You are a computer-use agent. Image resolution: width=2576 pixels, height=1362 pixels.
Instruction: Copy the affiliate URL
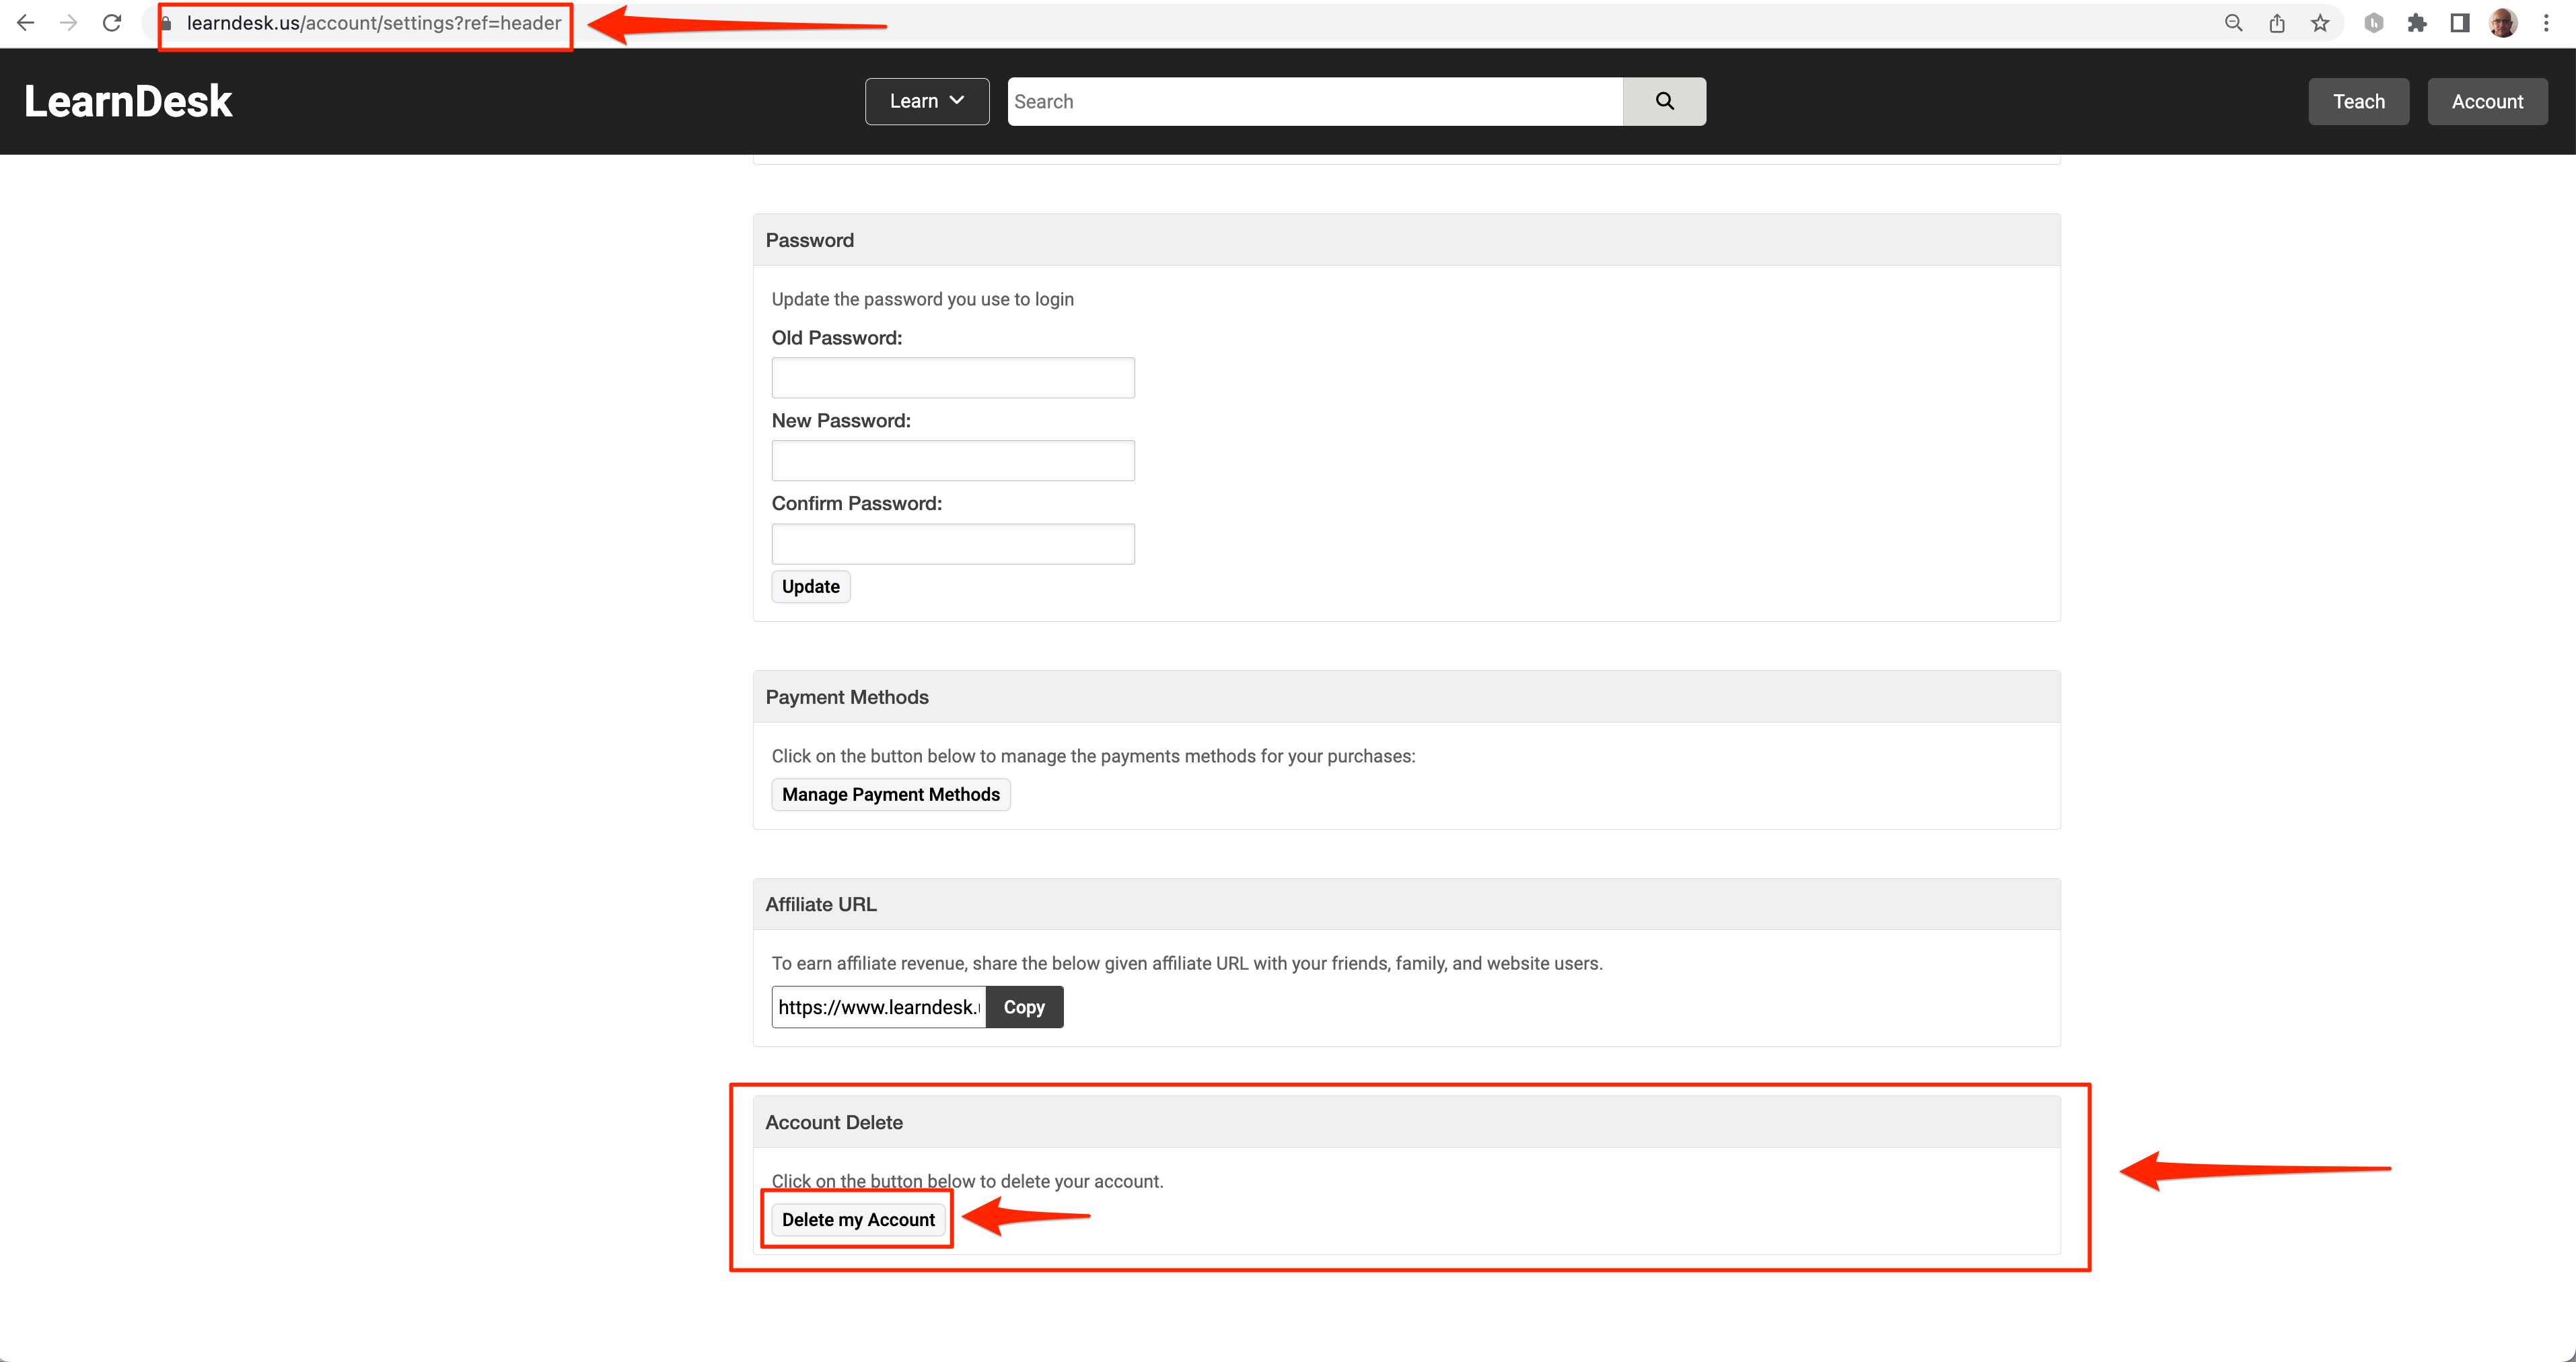1024,1007
